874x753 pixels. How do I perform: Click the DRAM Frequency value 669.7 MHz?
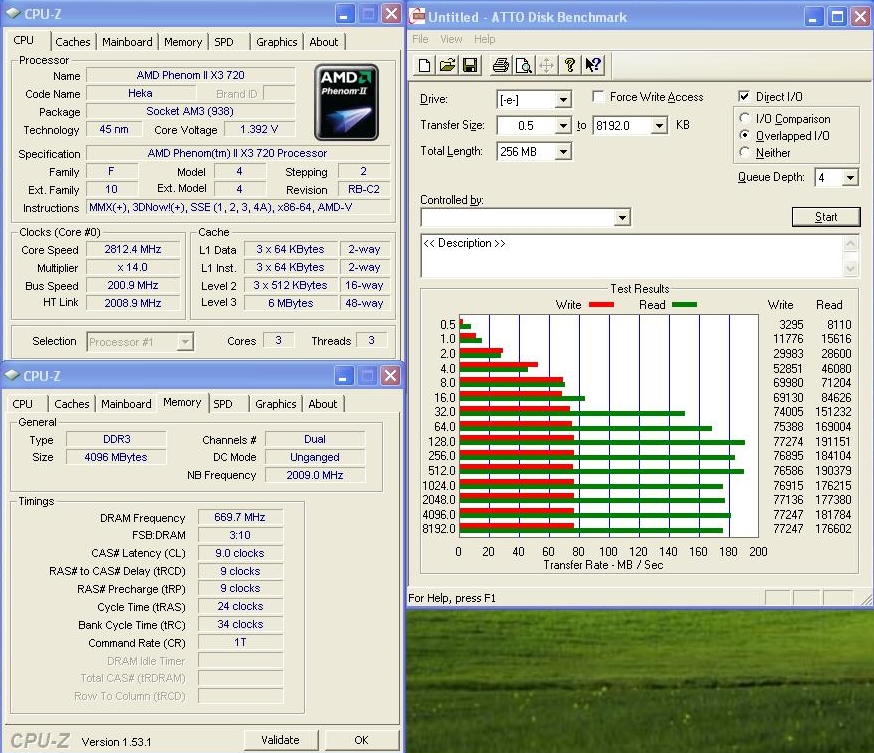coord(240,517)
